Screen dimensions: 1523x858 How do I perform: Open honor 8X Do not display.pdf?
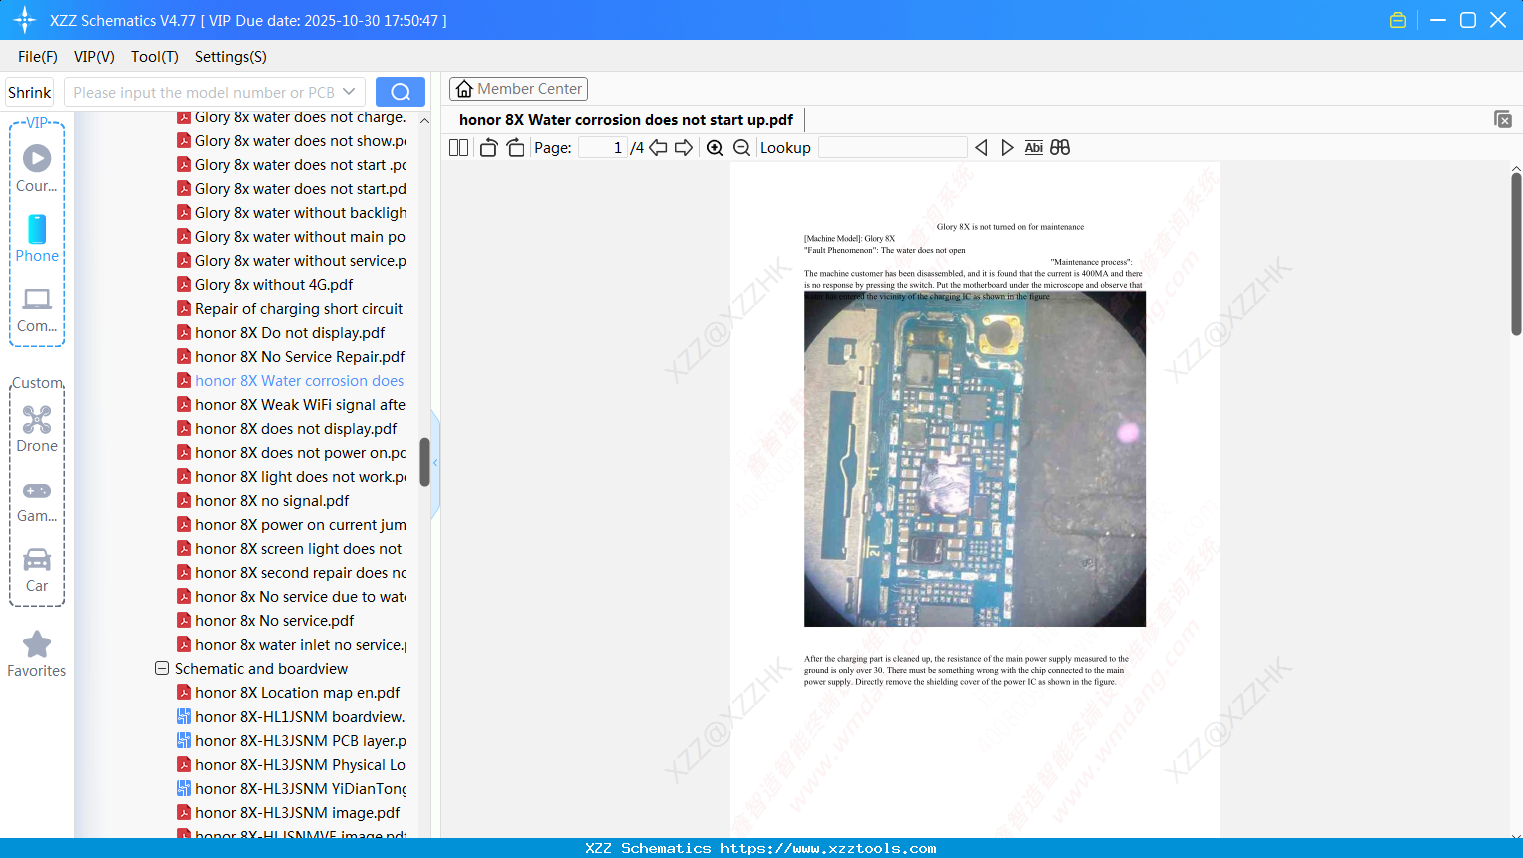point(290,333)
